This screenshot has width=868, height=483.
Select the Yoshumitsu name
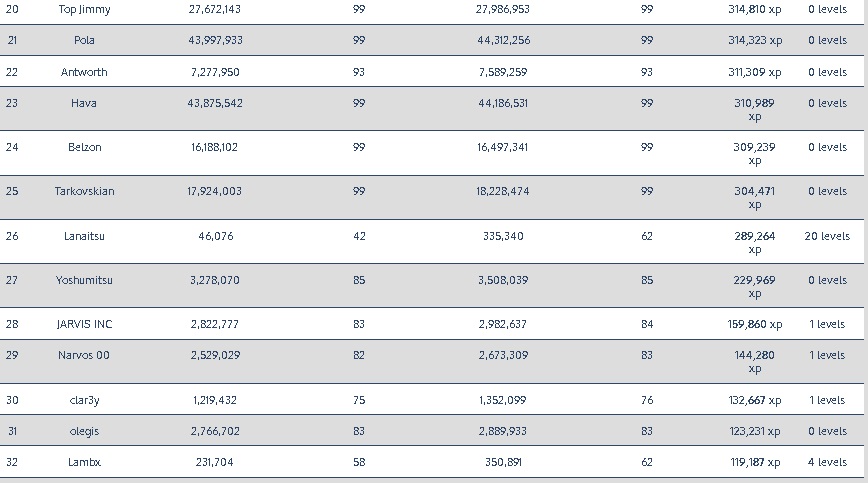tap(84, 280)
